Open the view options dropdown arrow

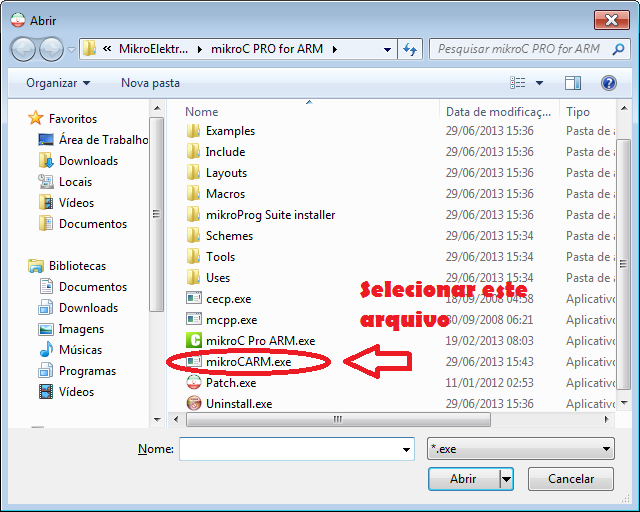coord(539,83)
